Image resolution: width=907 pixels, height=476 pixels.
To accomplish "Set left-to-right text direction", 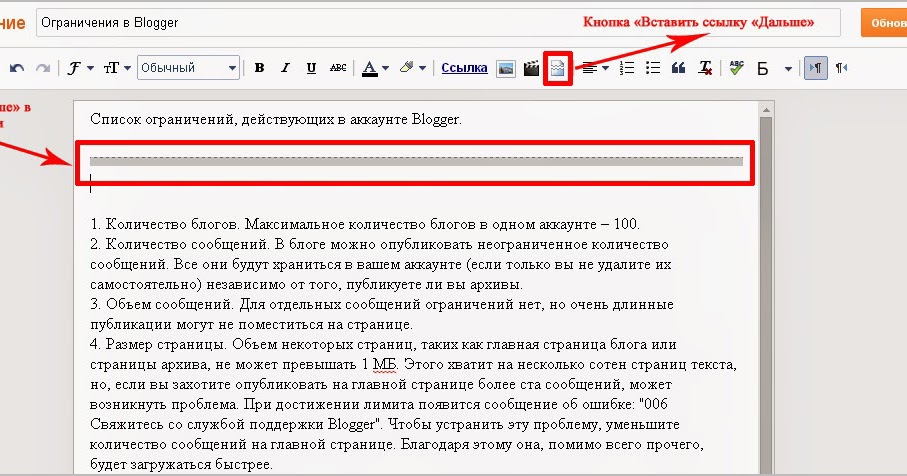I will click(x=816, y=68).
